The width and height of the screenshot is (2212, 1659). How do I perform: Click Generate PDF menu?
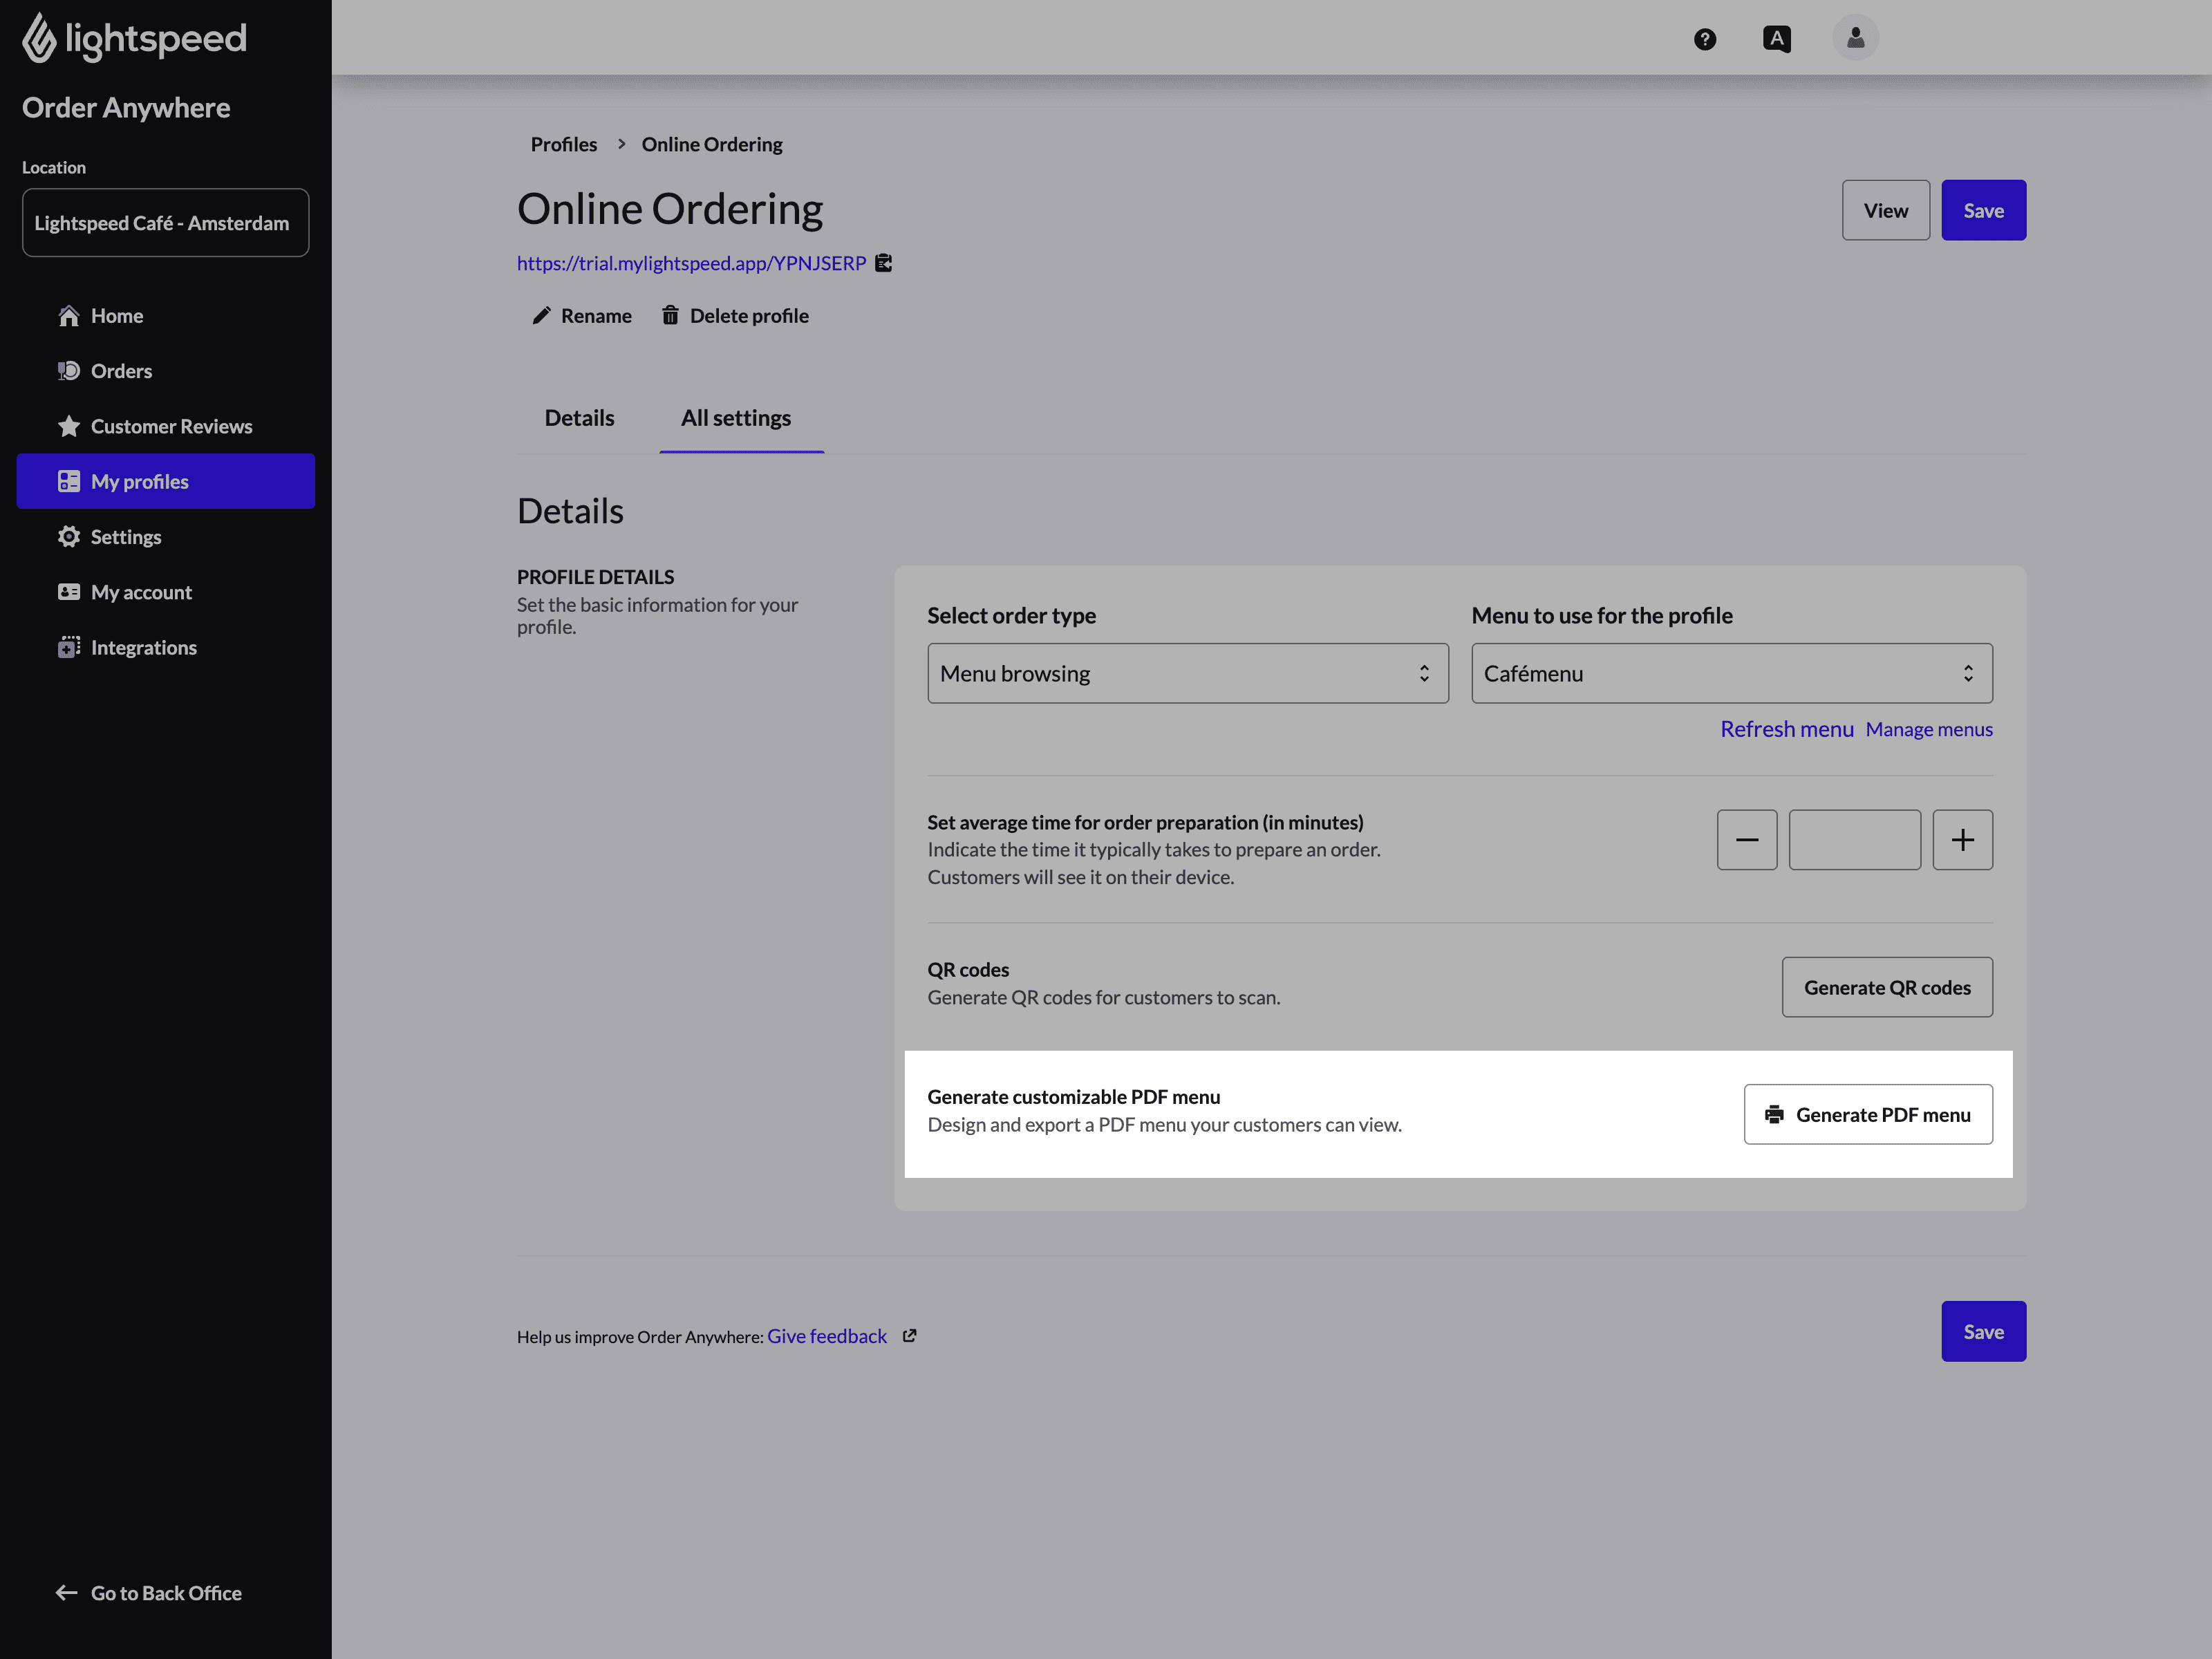[1867, 1114]
